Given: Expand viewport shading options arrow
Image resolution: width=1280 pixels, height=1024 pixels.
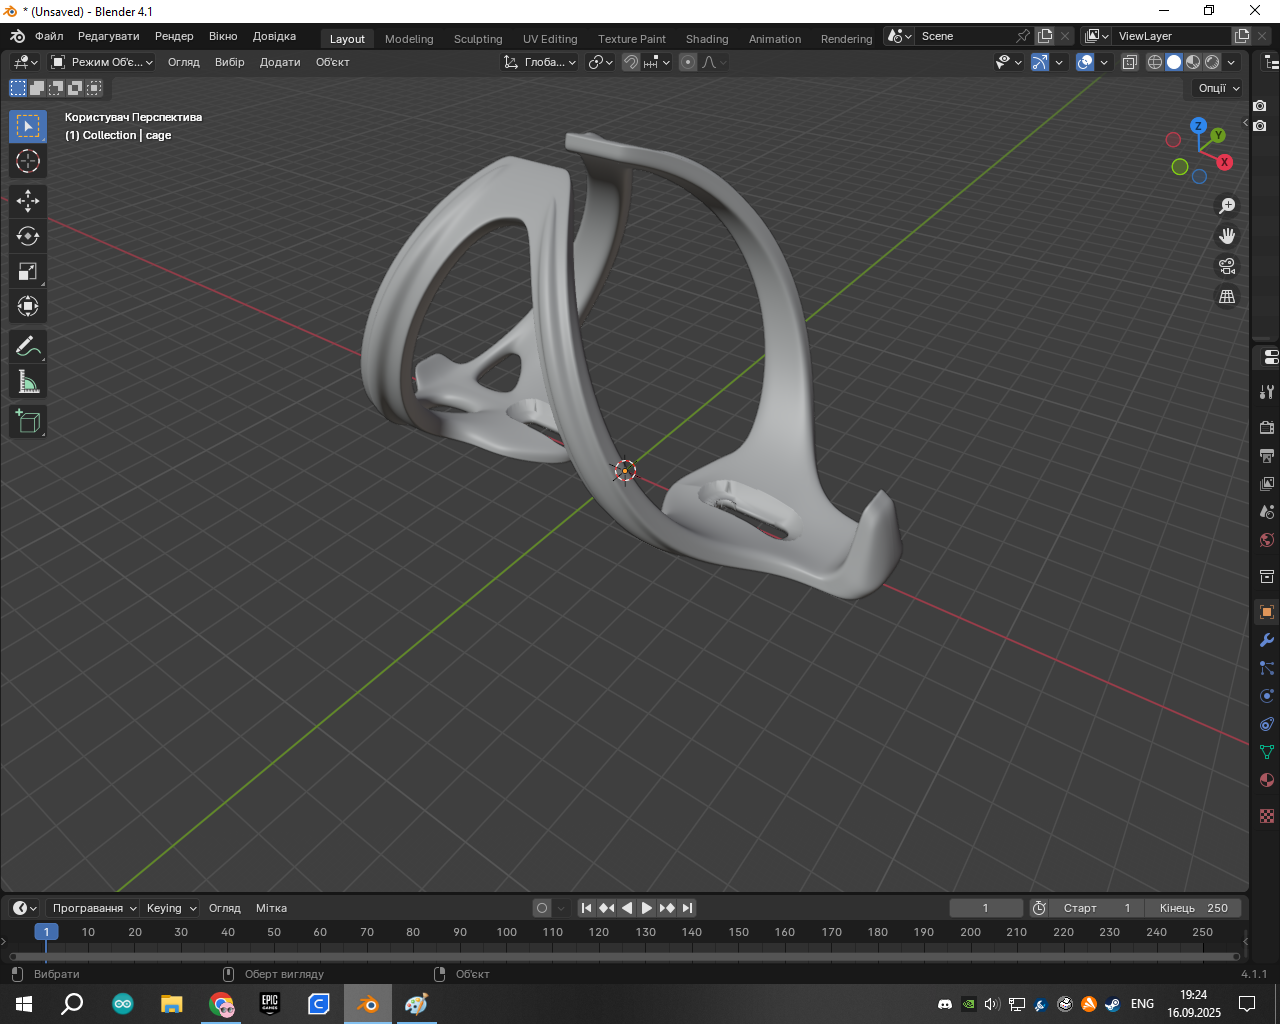Looking at the screenshot, I should tap(1232, 62).
